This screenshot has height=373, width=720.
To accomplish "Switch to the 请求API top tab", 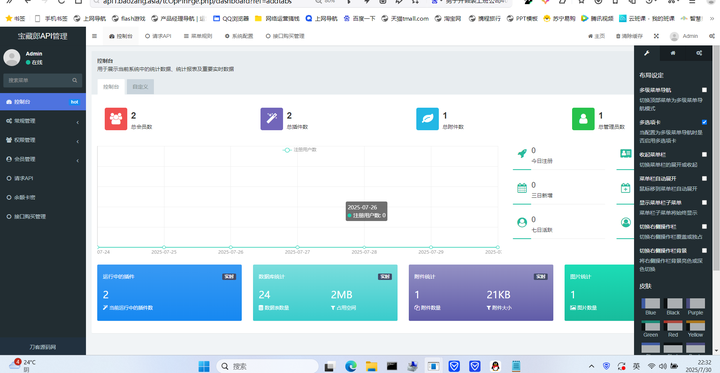I will click(x=158, y=36).
